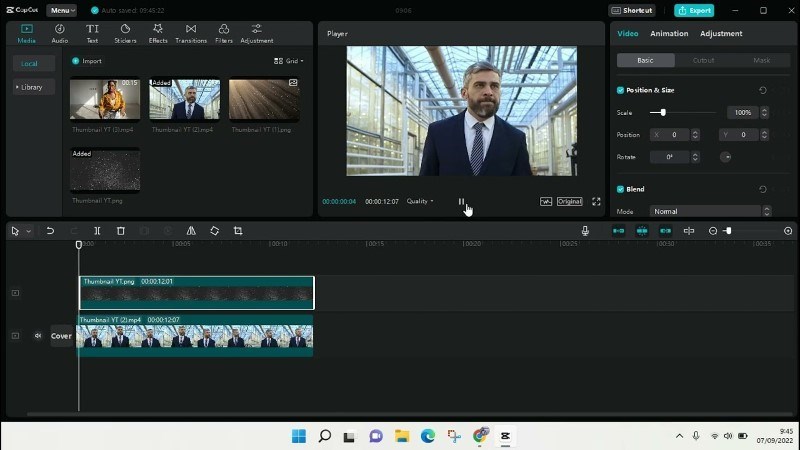800x450 pixels.
Task: Select Thumbnail YT (1).png media thumbnail
Action: tap(264, 99)
